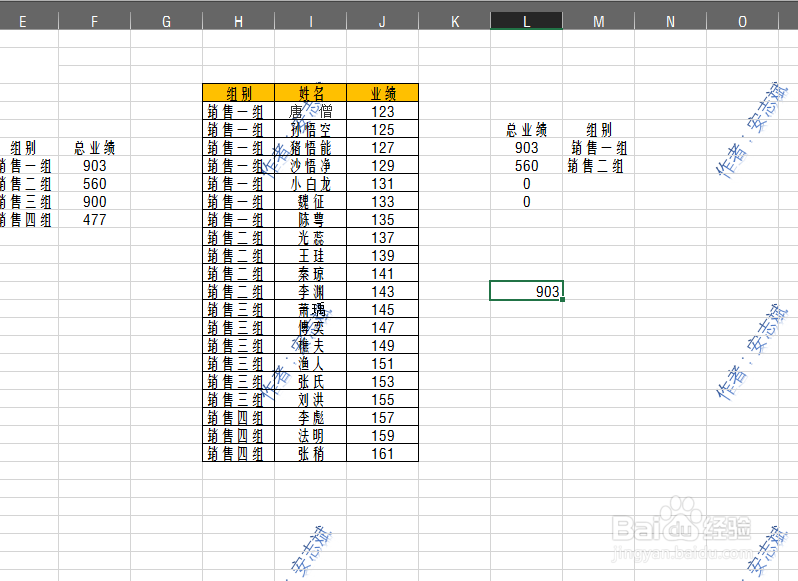Click value 560 in column F
798x581 pixels.
click(94, 184)
